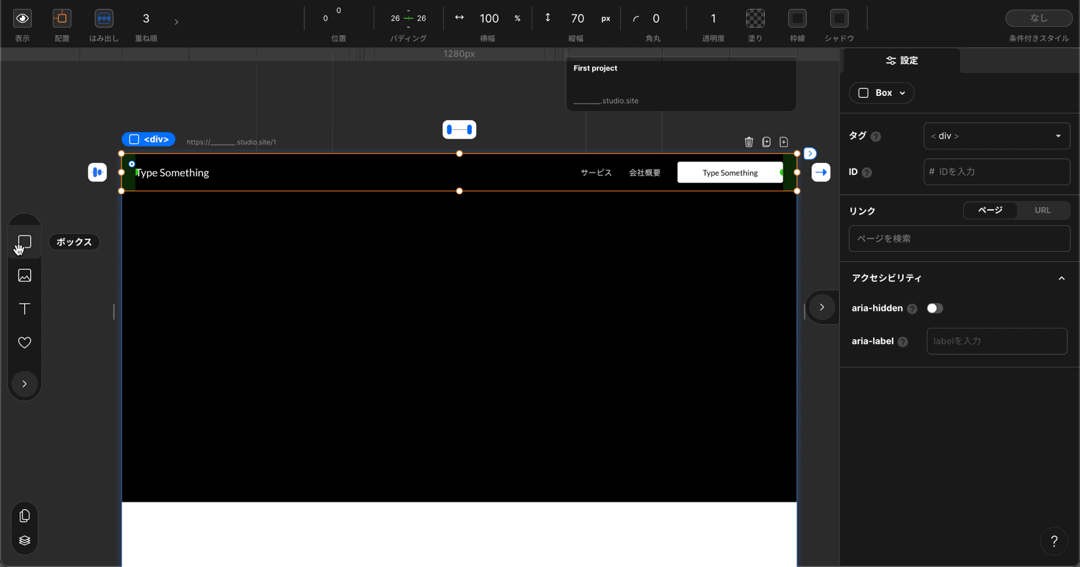Expand the right panel chevron button

[822, 307]
